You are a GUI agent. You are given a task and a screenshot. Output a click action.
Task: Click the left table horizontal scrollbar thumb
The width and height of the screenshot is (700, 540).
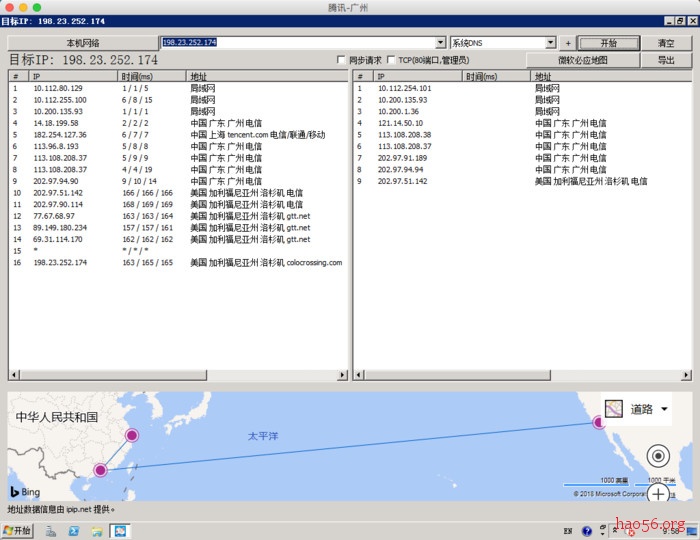click(113, 375)
